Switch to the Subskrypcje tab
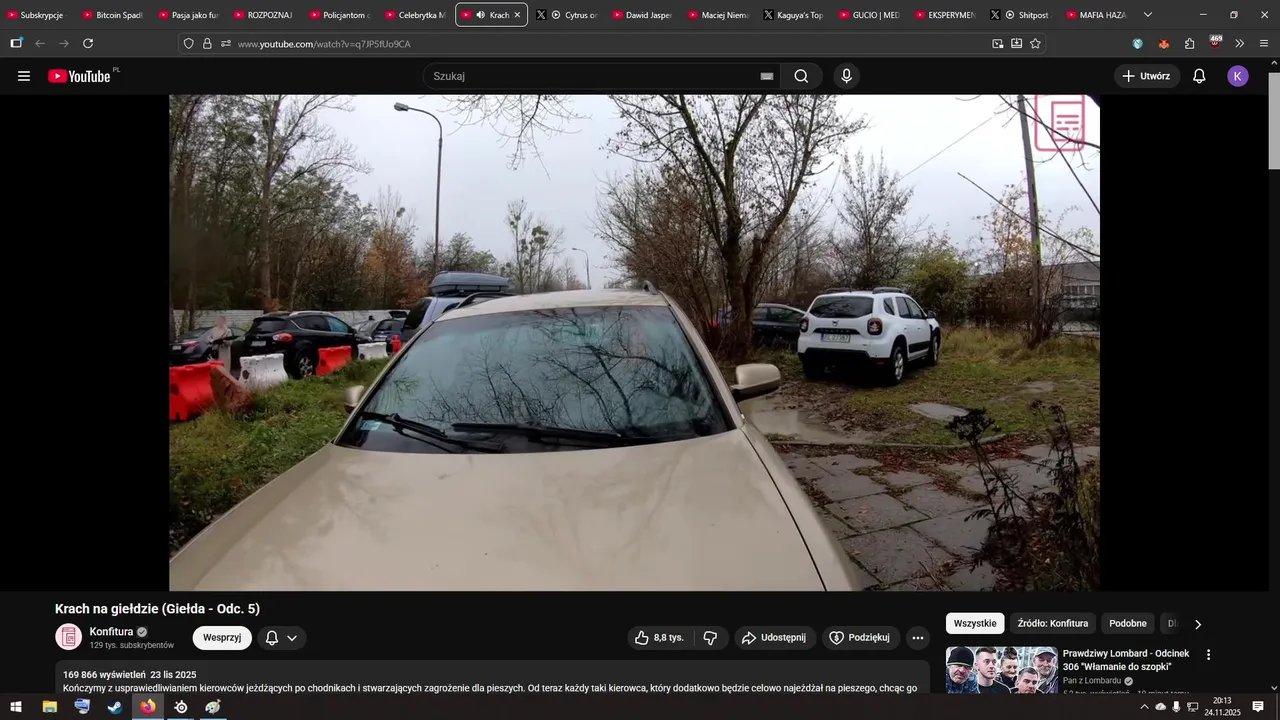Image resolution: width=1280 pixels, height=720 pixels. [38, 15]
